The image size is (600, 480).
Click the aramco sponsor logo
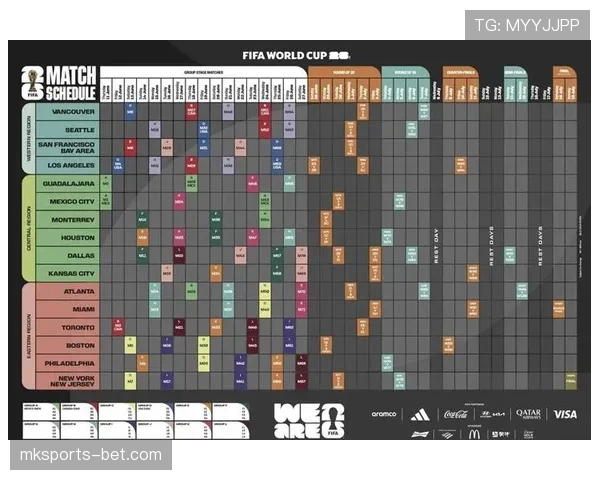pyautogui.click(x=383, y=414)
